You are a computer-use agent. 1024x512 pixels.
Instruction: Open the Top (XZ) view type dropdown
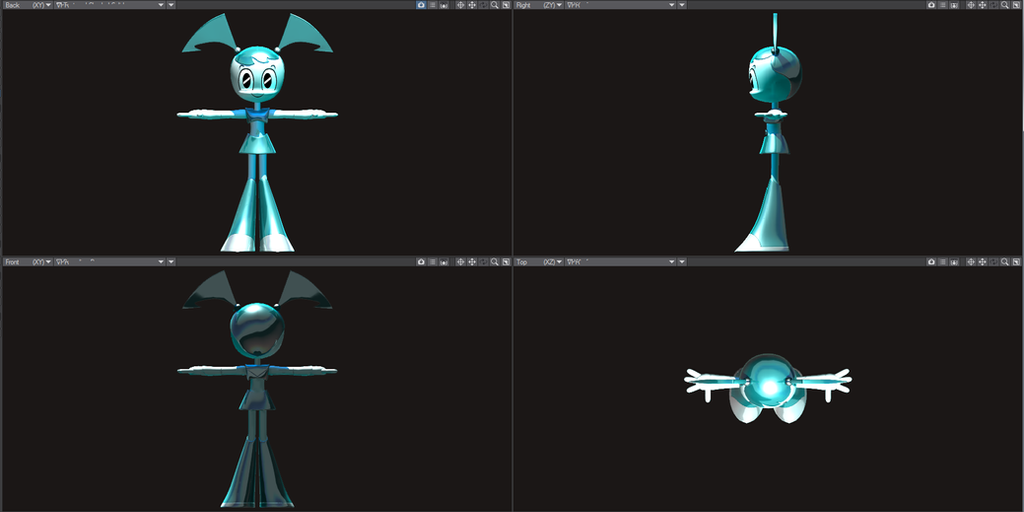(x=539, y=261)
